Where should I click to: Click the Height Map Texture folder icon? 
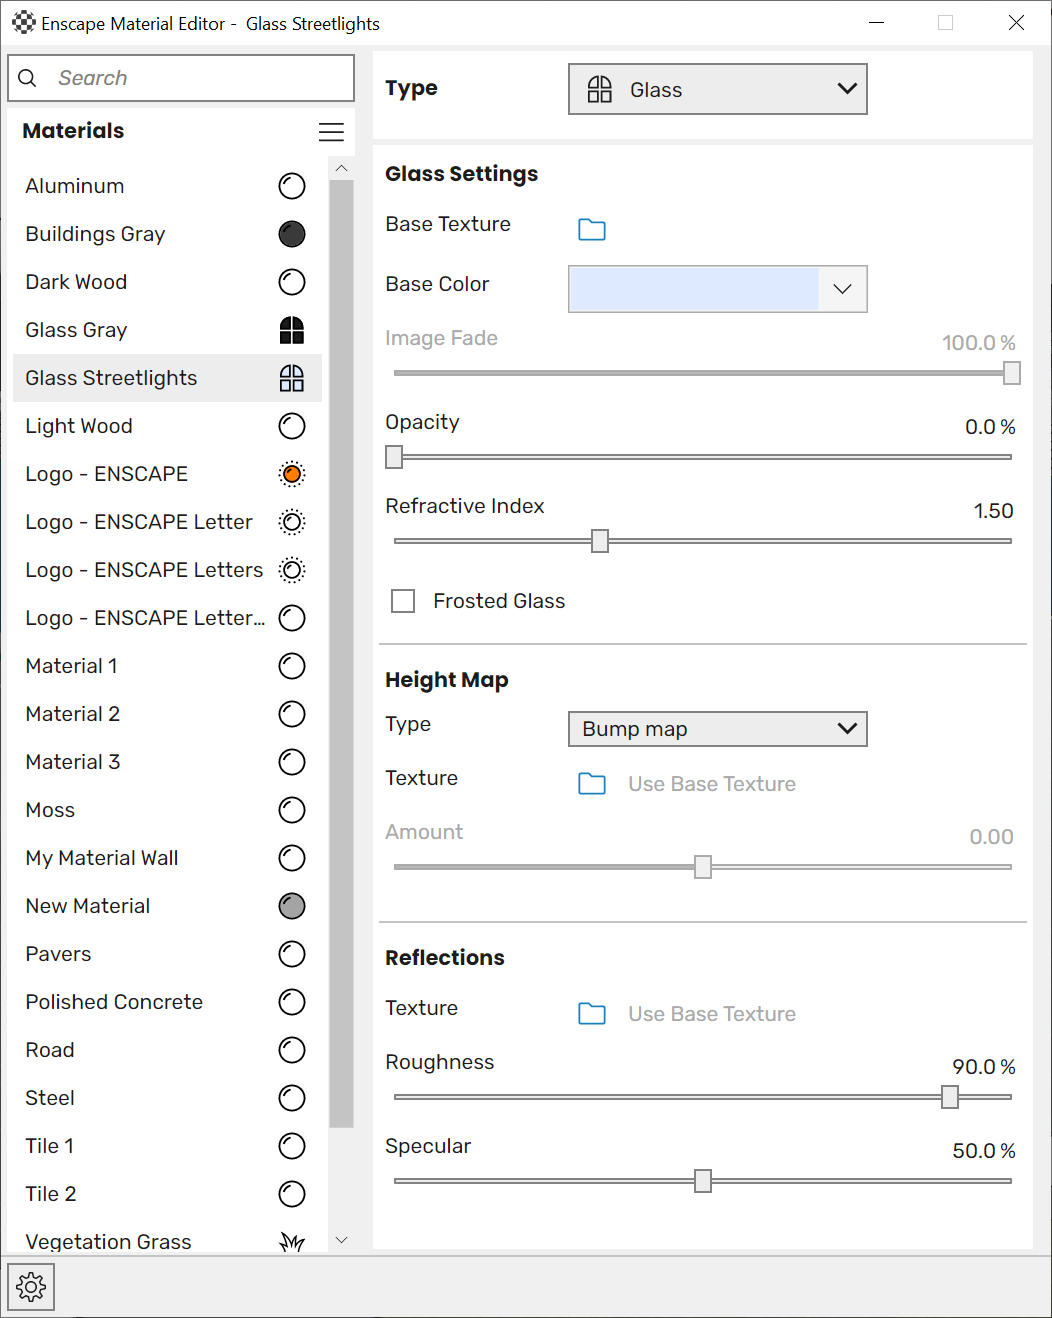tap(592, 784)
